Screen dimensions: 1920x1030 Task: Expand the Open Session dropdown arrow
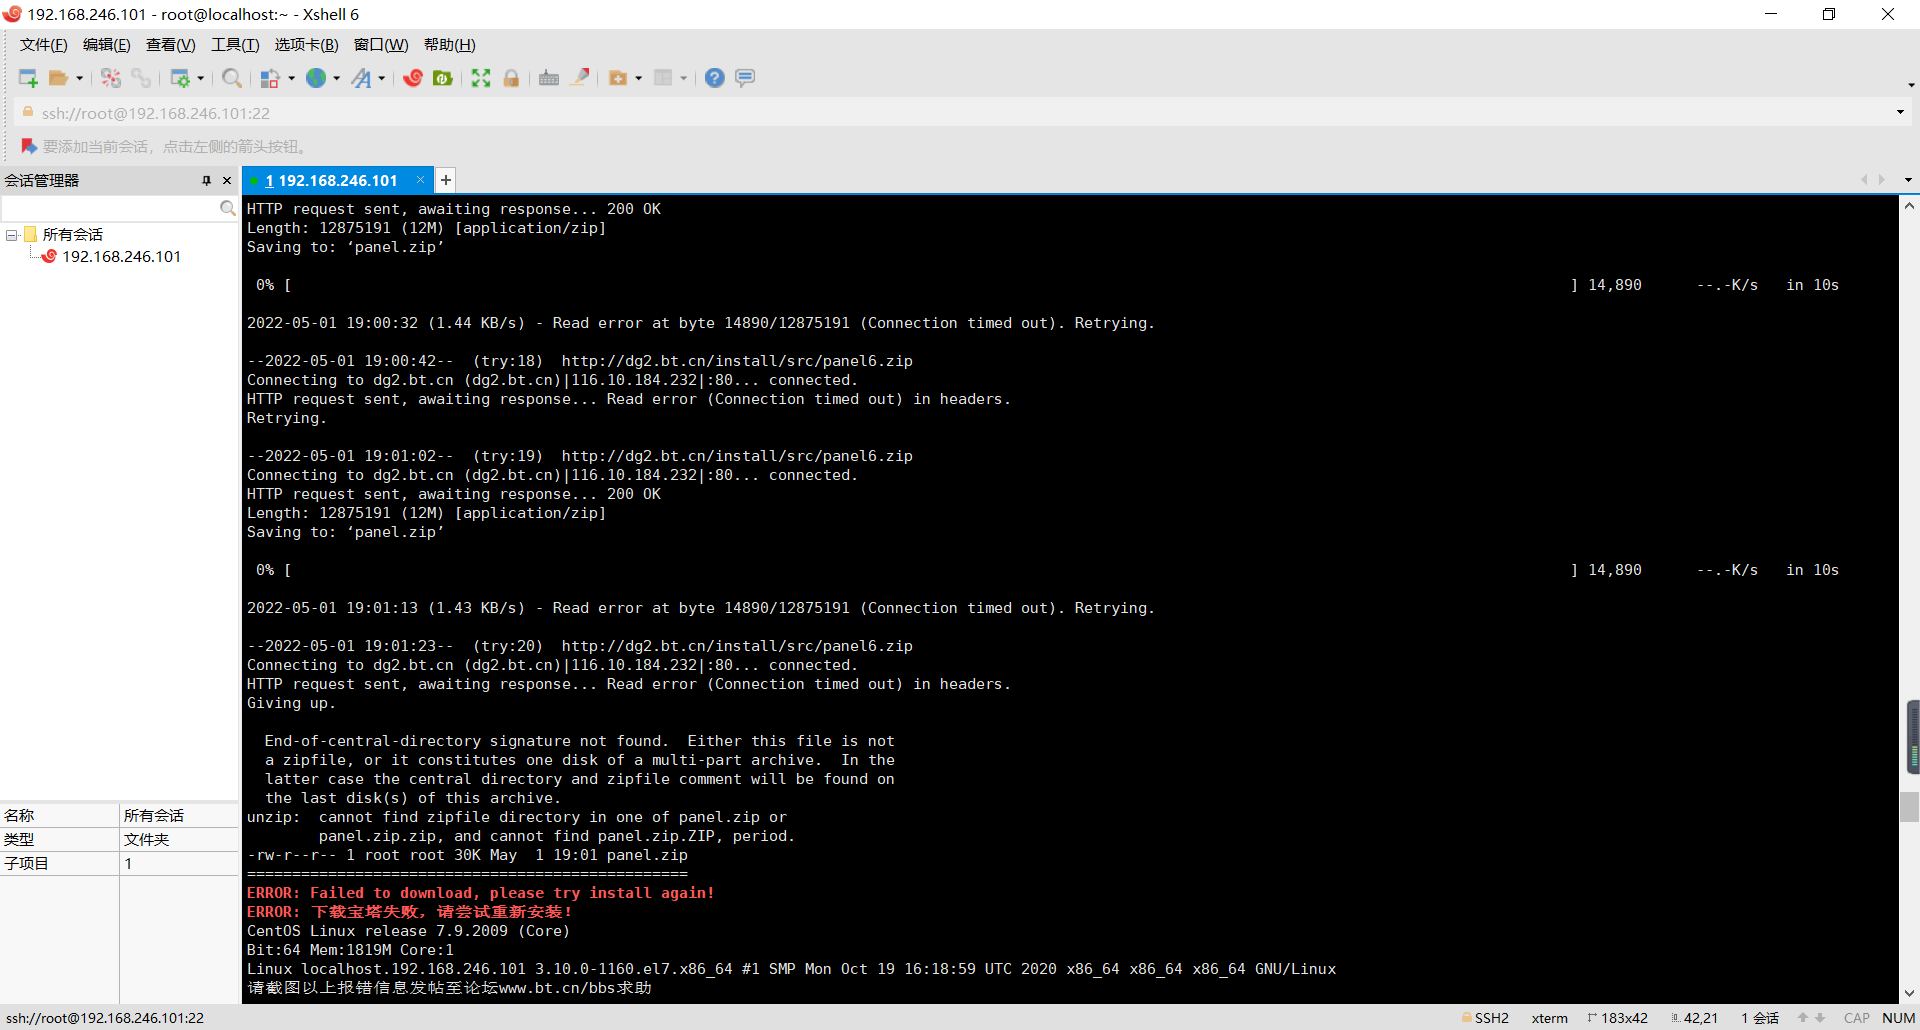(x=80, y=78)
